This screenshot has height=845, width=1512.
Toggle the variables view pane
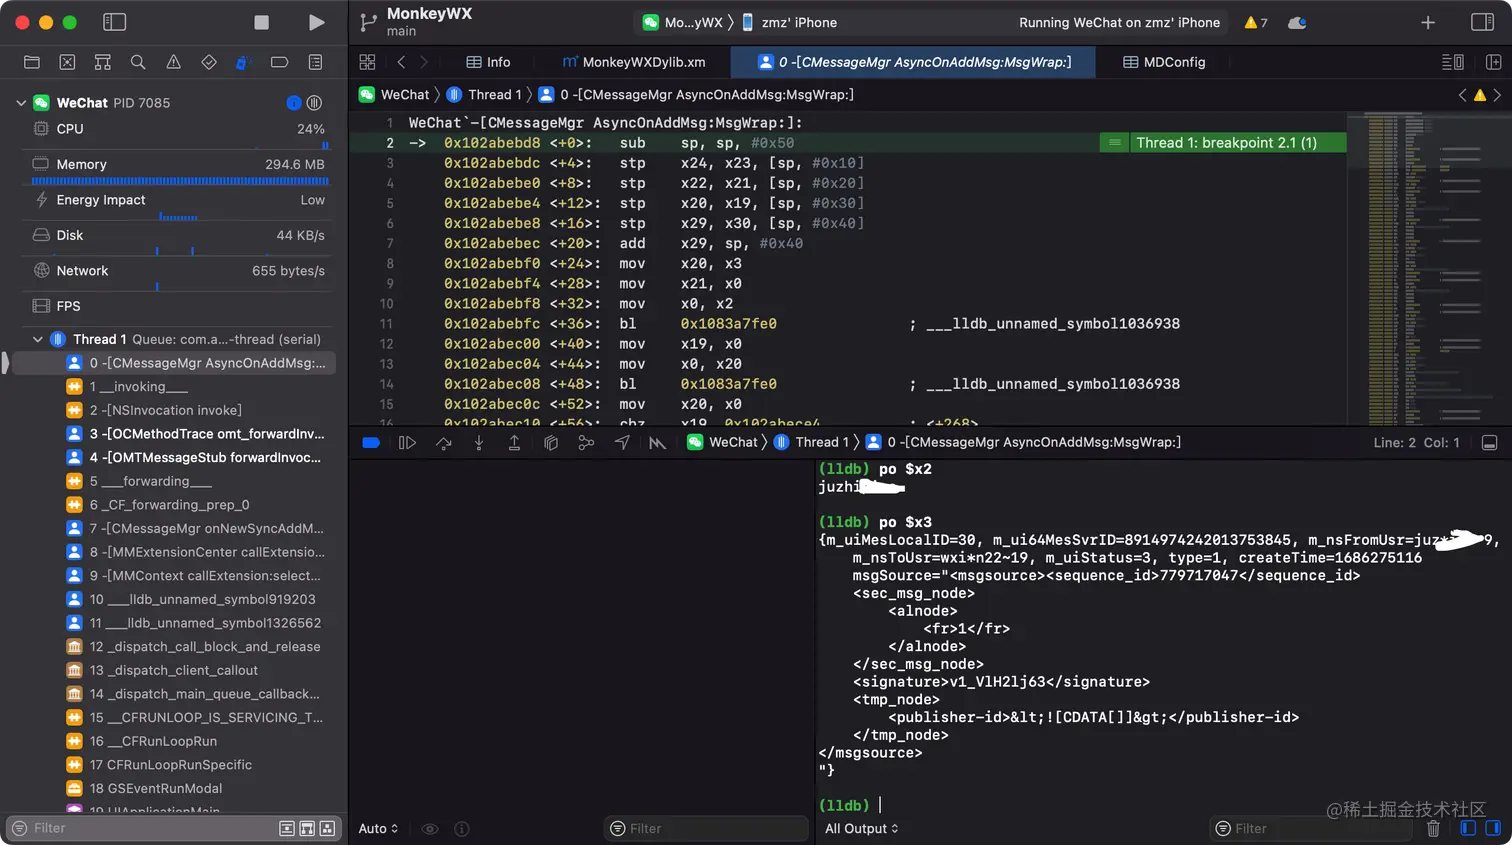pos(1468,828)
